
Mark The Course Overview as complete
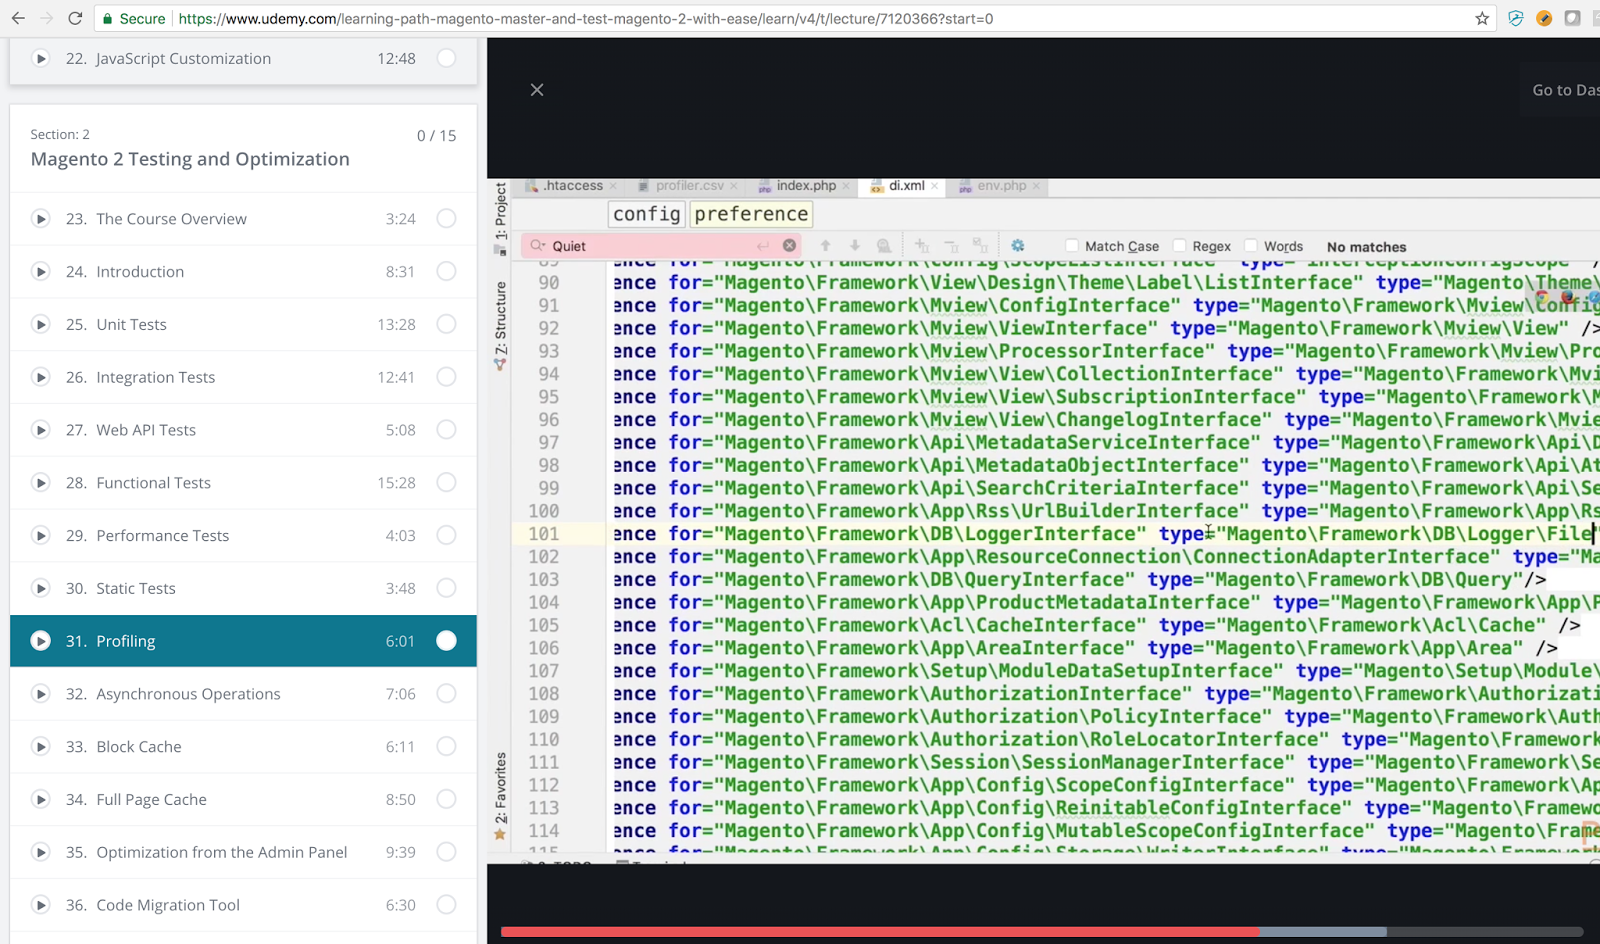446,219
